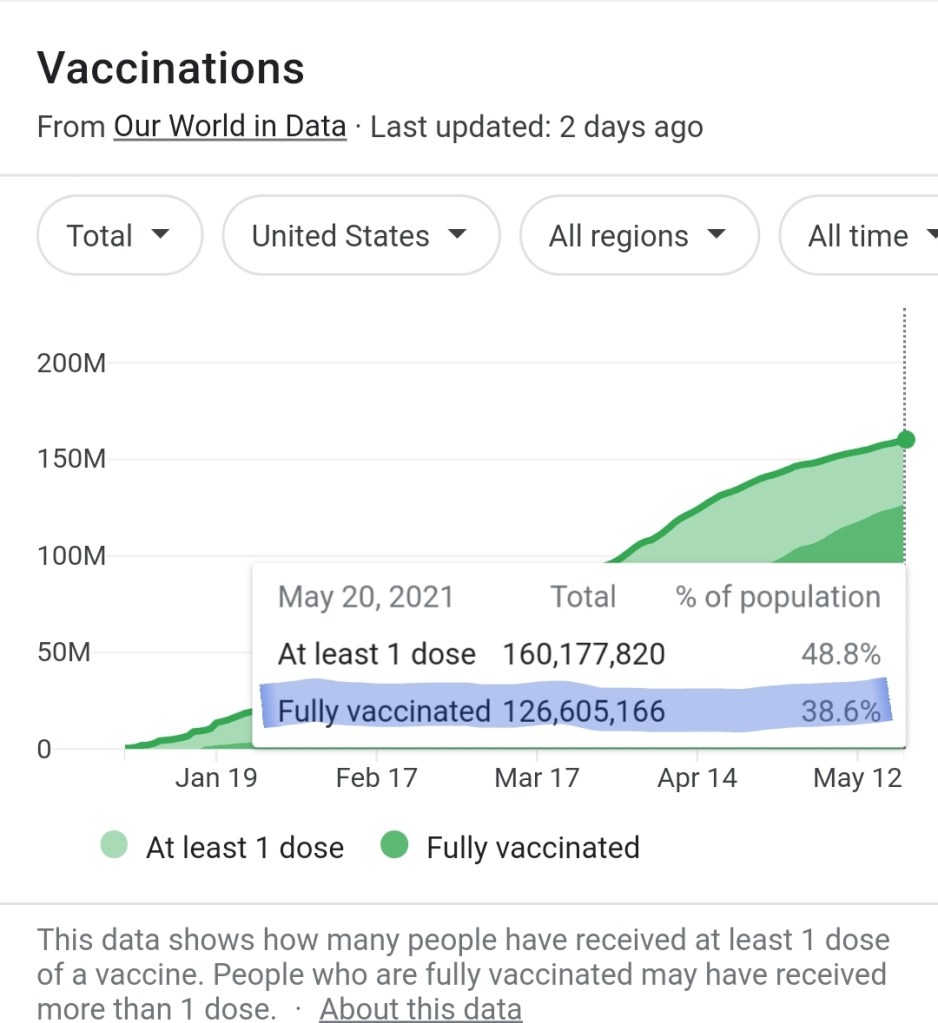Open the Our World in Data link
The height and width of the screenshot is (1023, 938).
[x=230, y=128]
